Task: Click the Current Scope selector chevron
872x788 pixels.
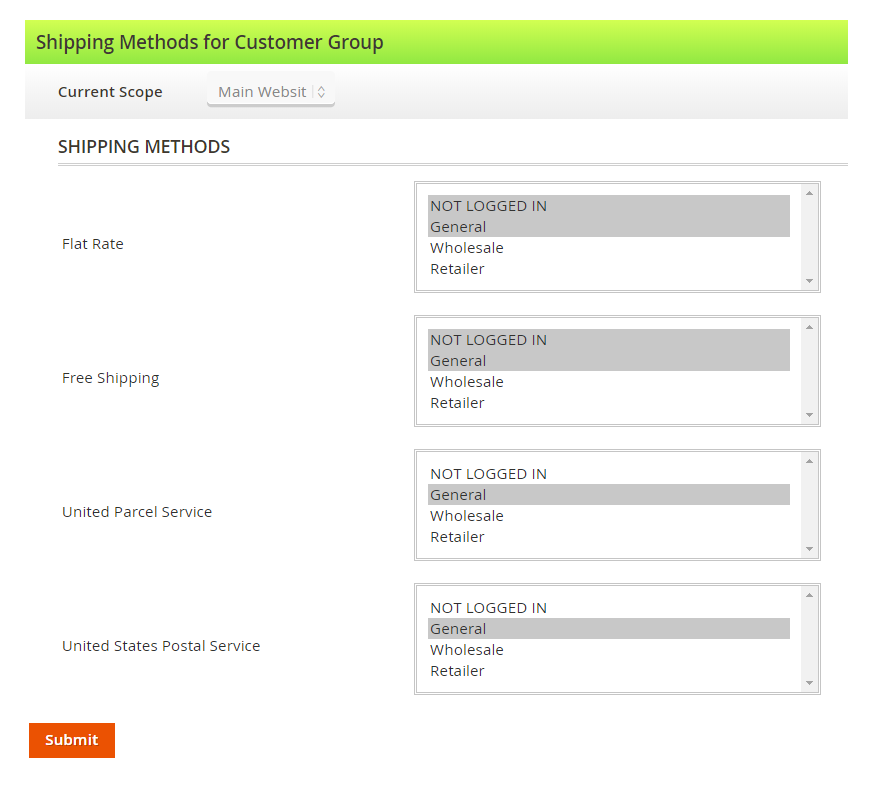Action: [x=320, y=91]
